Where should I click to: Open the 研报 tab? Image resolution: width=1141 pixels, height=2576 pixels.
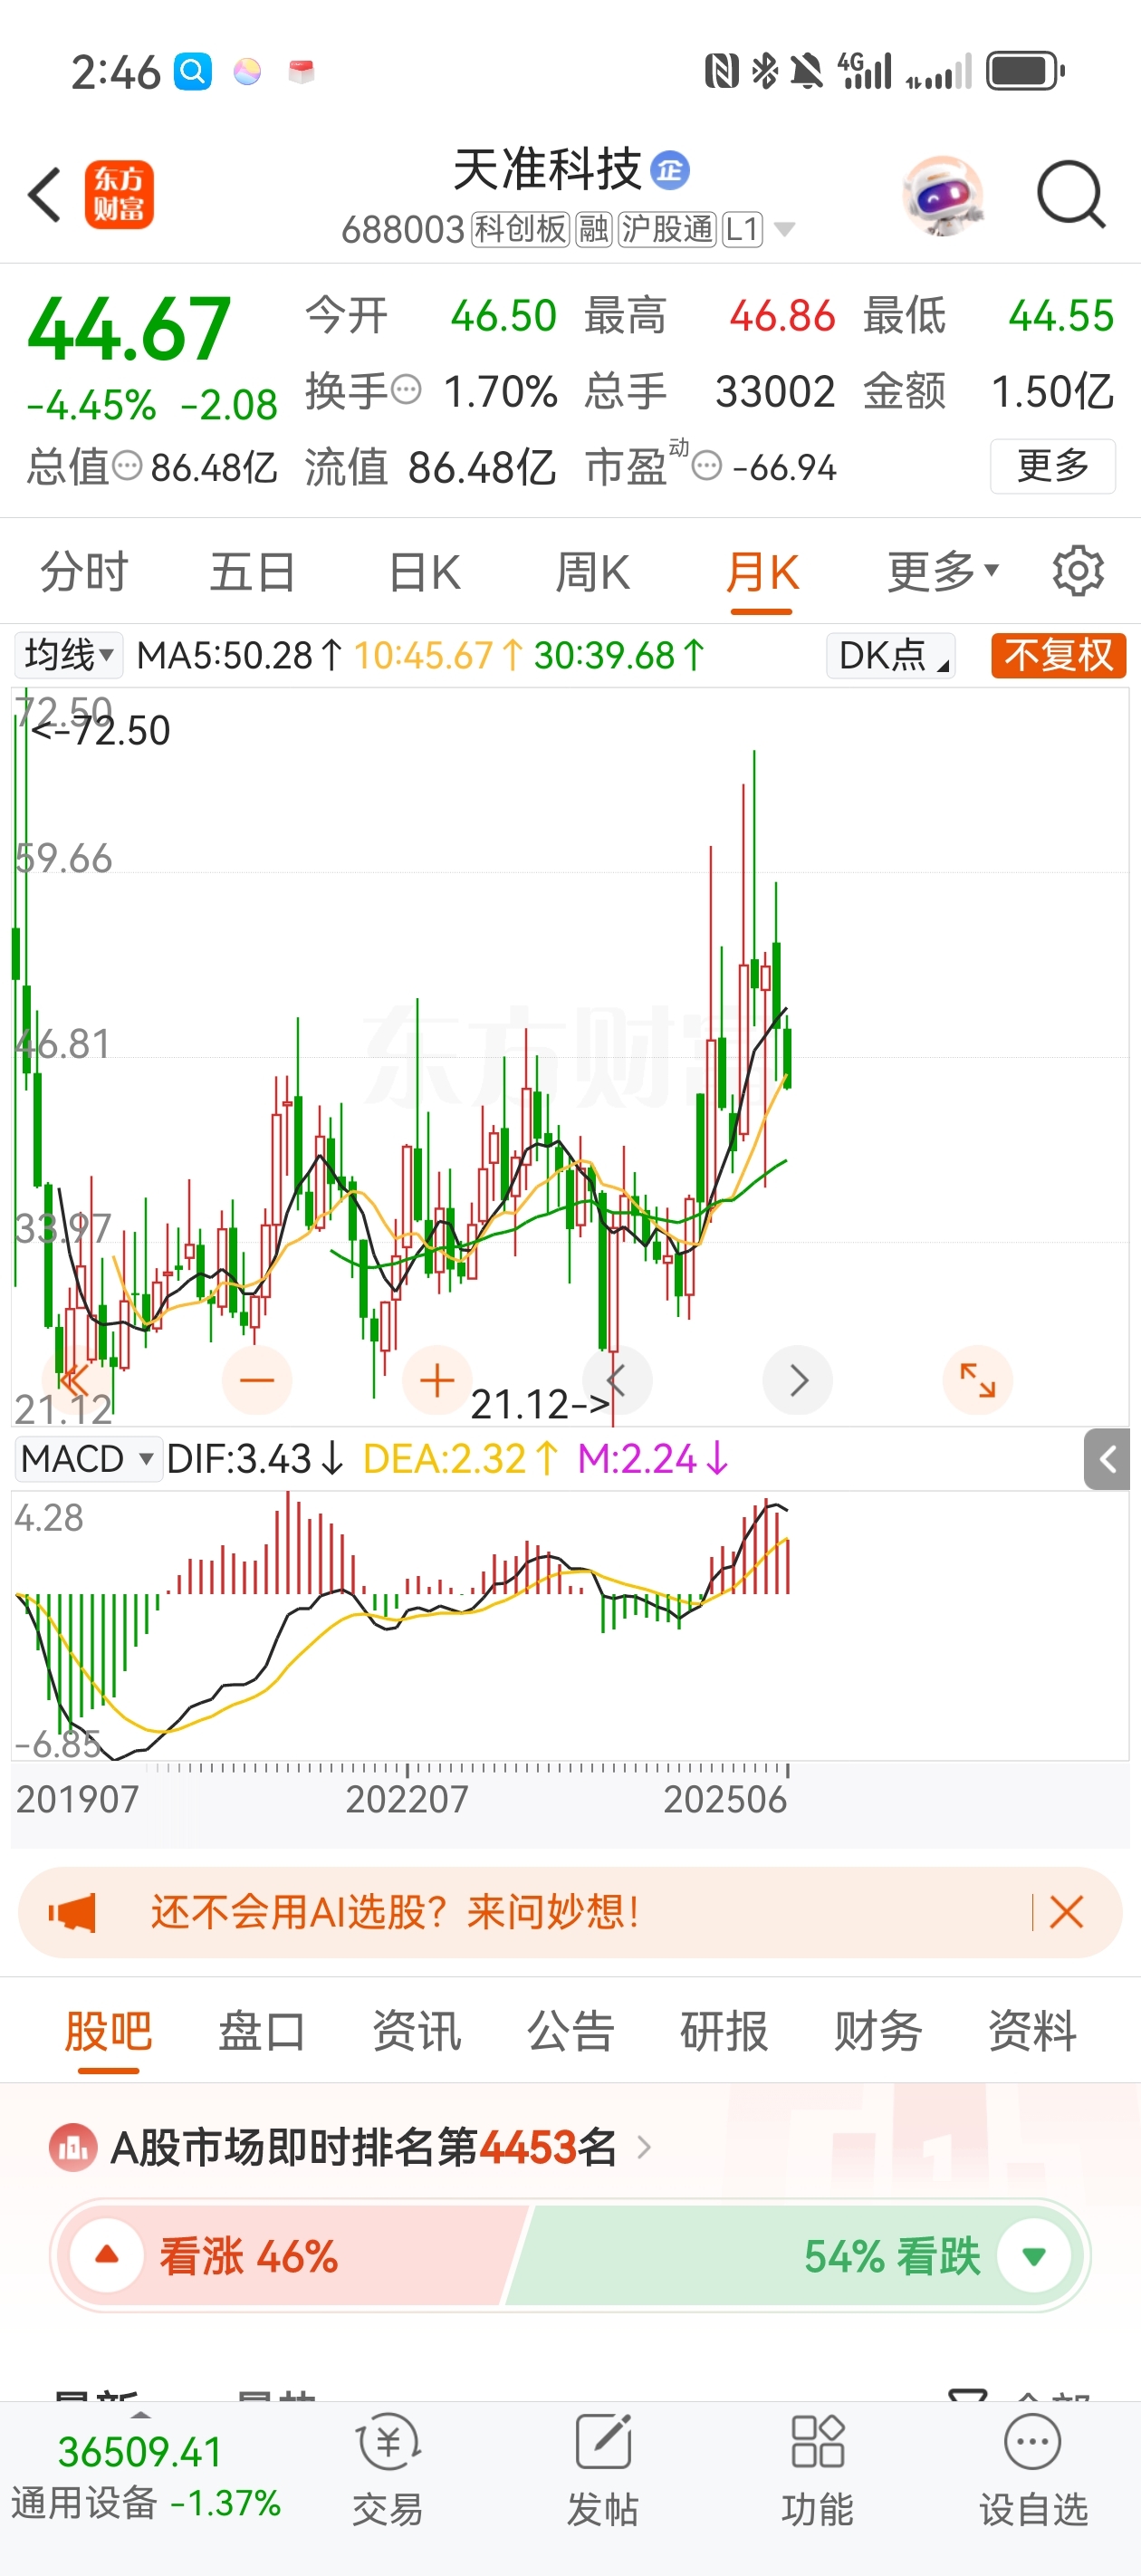point(724,2031)
